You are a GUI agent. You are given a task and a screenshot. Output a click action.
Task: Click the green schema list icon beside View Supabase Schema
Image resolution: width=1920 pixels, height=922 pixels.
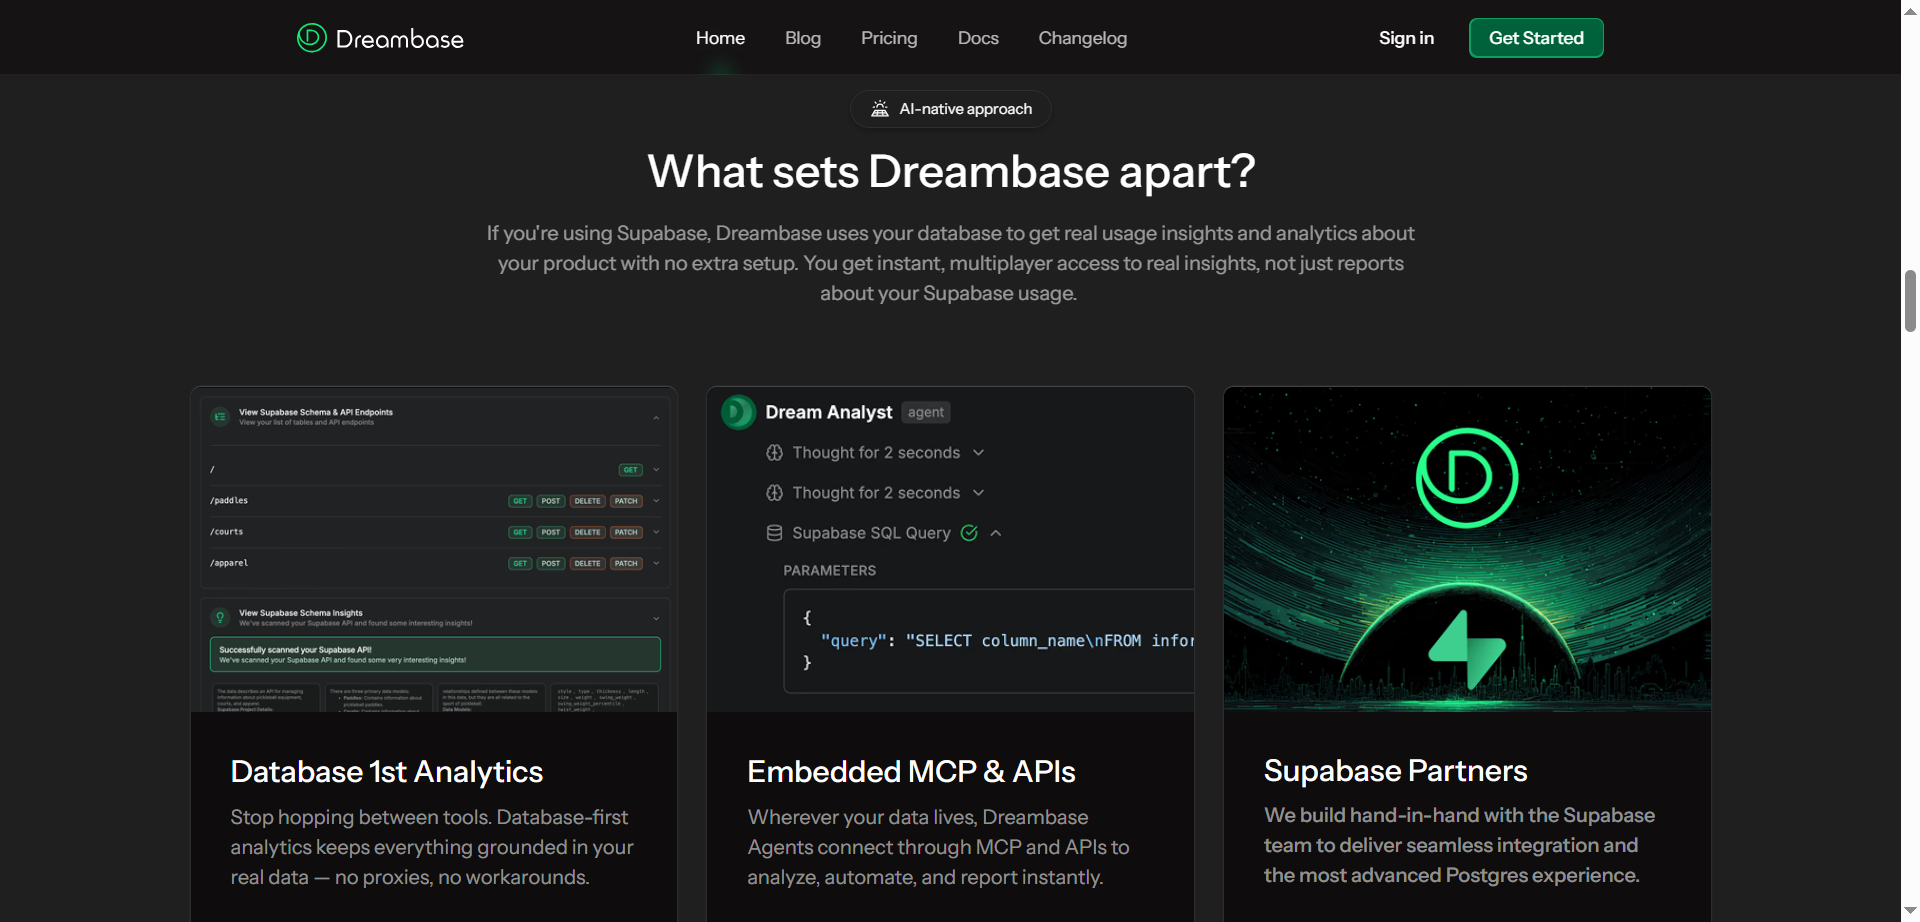(220, 417)
